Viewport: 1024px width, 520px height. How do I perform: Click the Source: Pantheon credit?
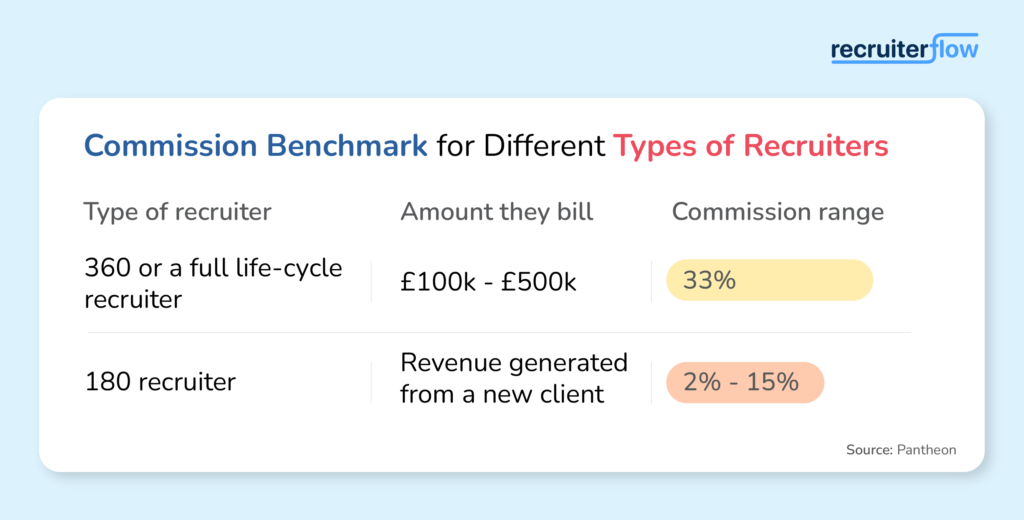pyautogui.click(x=901, y=450)
